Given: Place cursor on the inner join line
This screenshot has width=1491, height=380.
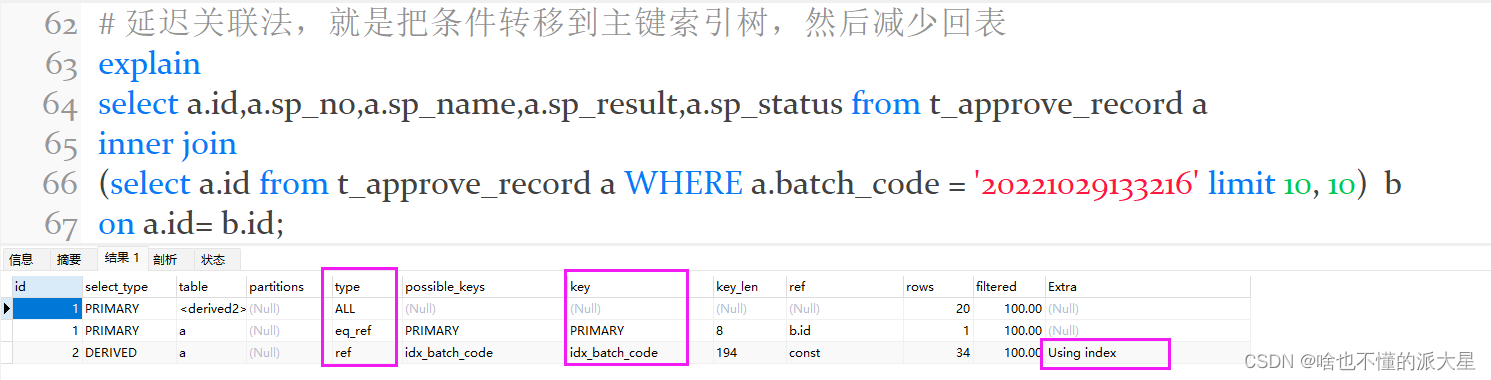Looking at the screenshot, I should coord(167,144).
